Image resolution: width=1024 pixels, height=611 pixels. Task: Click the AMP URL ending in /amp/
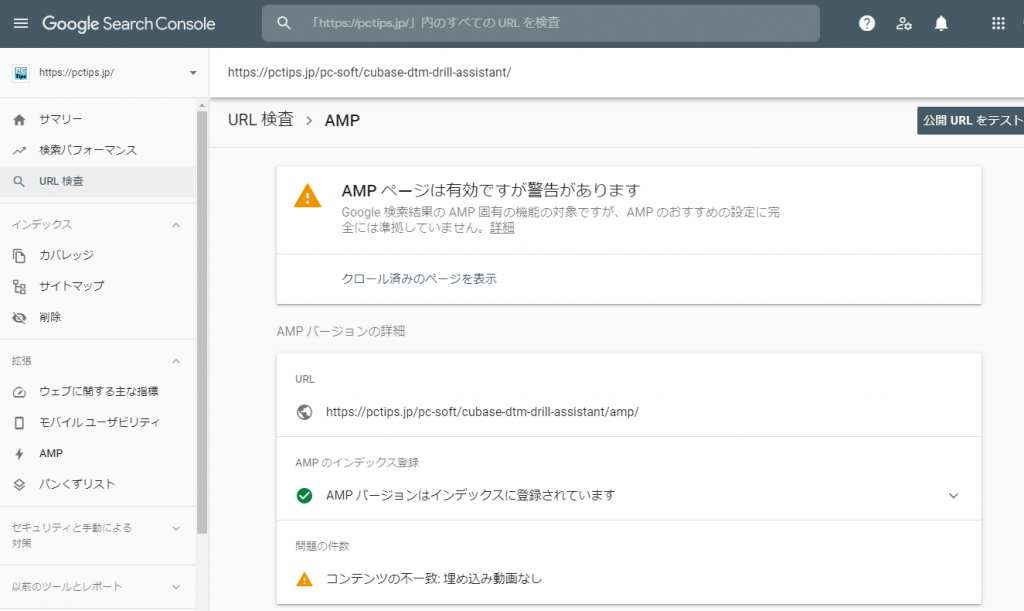pos(482,412)
